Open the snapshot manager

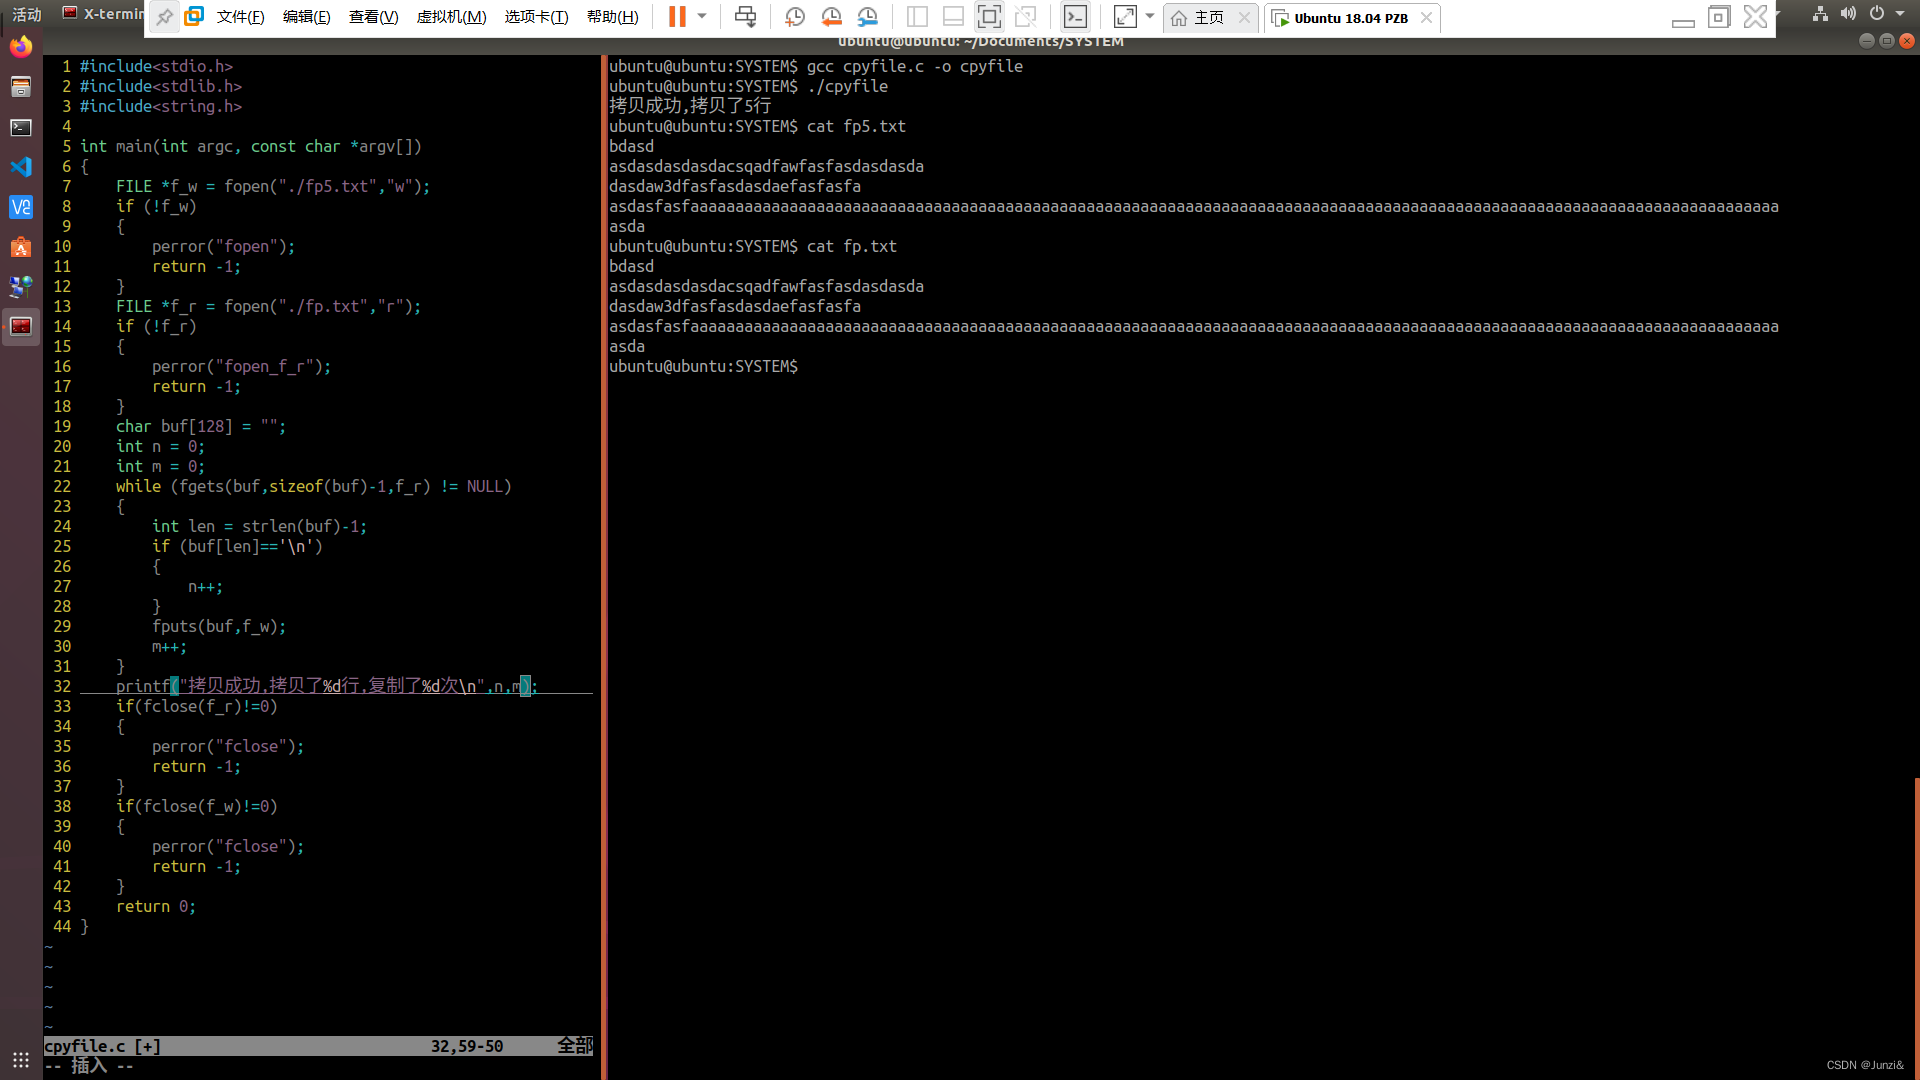867,17
